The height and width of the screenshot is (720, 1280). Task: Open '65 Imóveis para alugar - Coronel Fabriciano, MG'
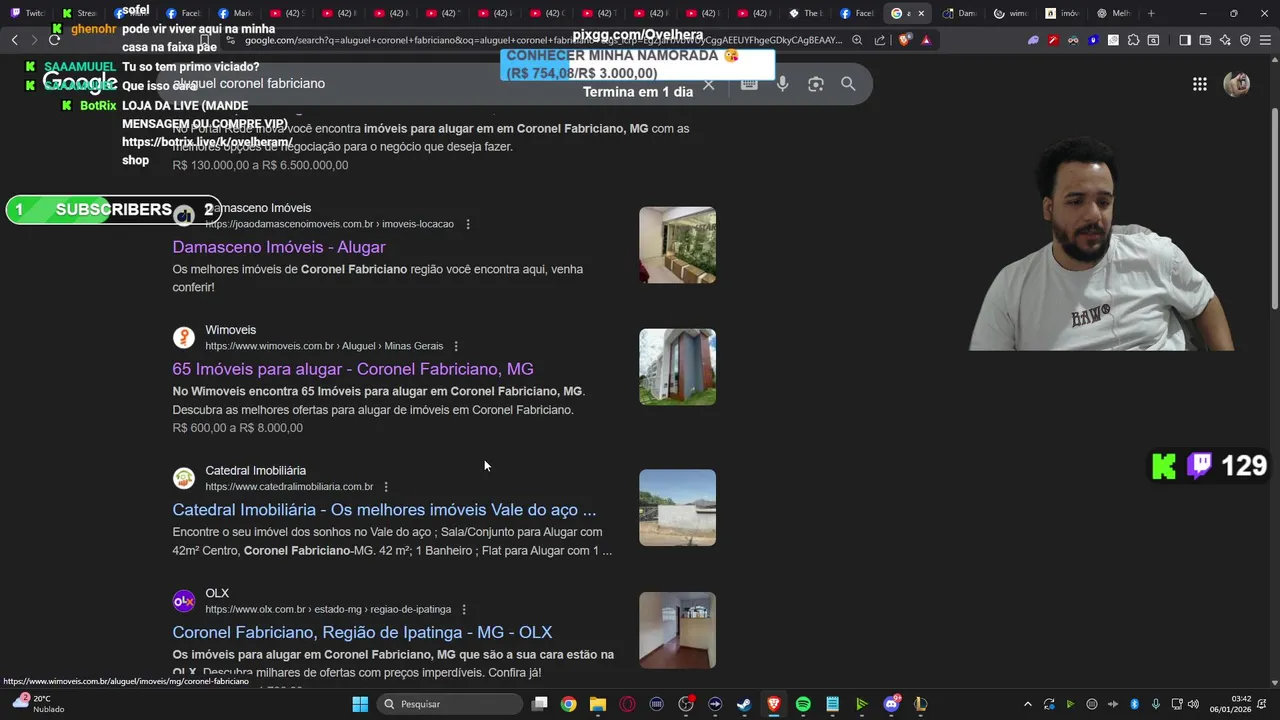coord(353,369)
